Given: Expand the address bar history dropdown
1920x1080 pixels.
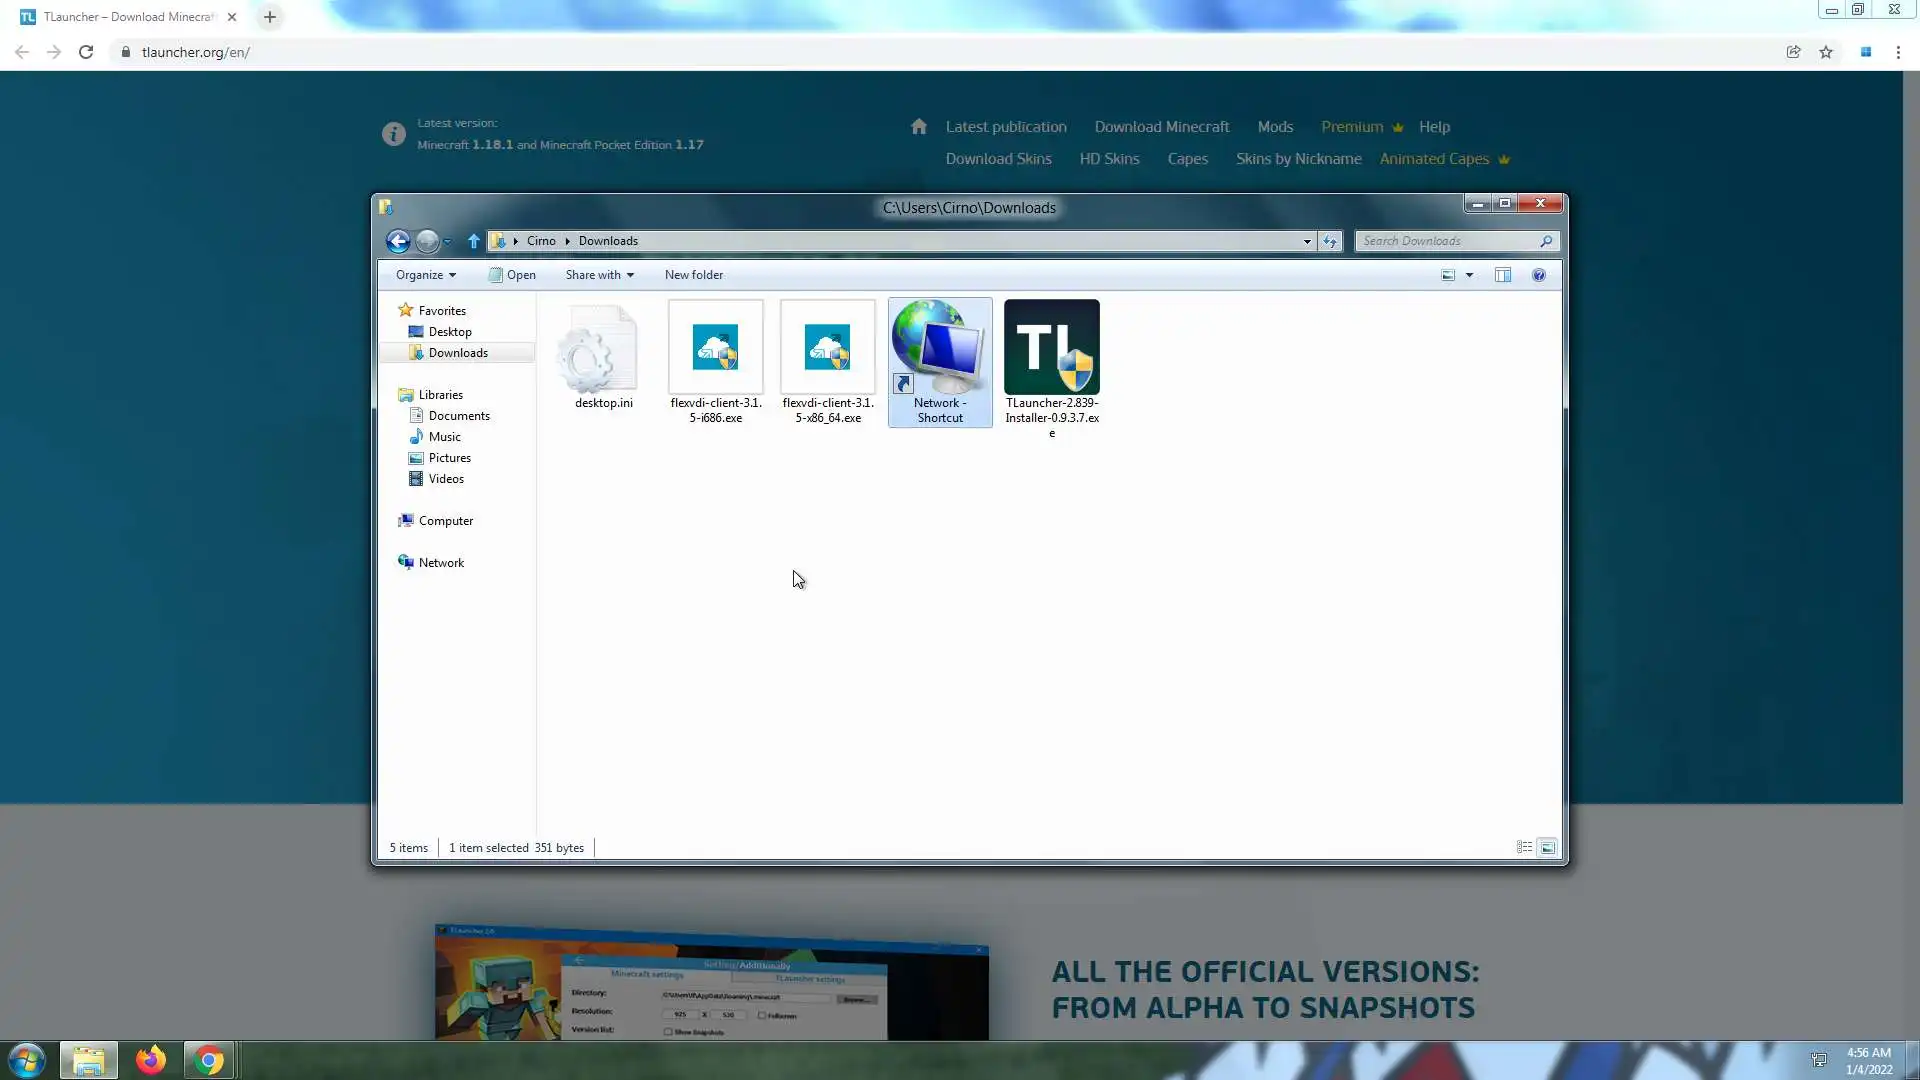Looking at the screenshot, I should [x=1307, y=241].
